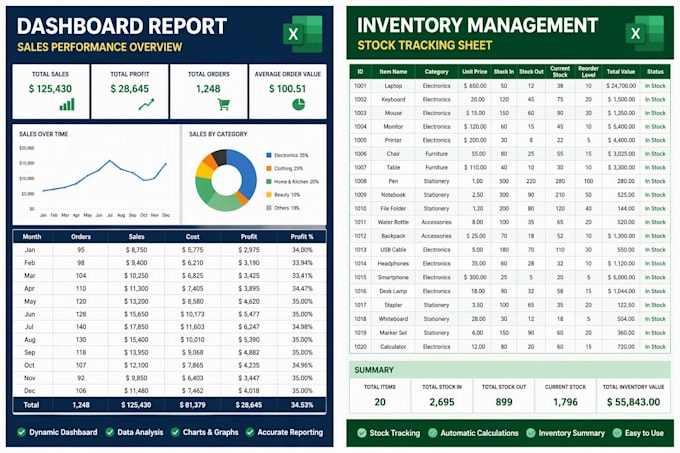Click the checkmark beside Accurate Reporting
Image resolution: width=680 pixels, height=453 pixels.
click(x=250, y=432)
